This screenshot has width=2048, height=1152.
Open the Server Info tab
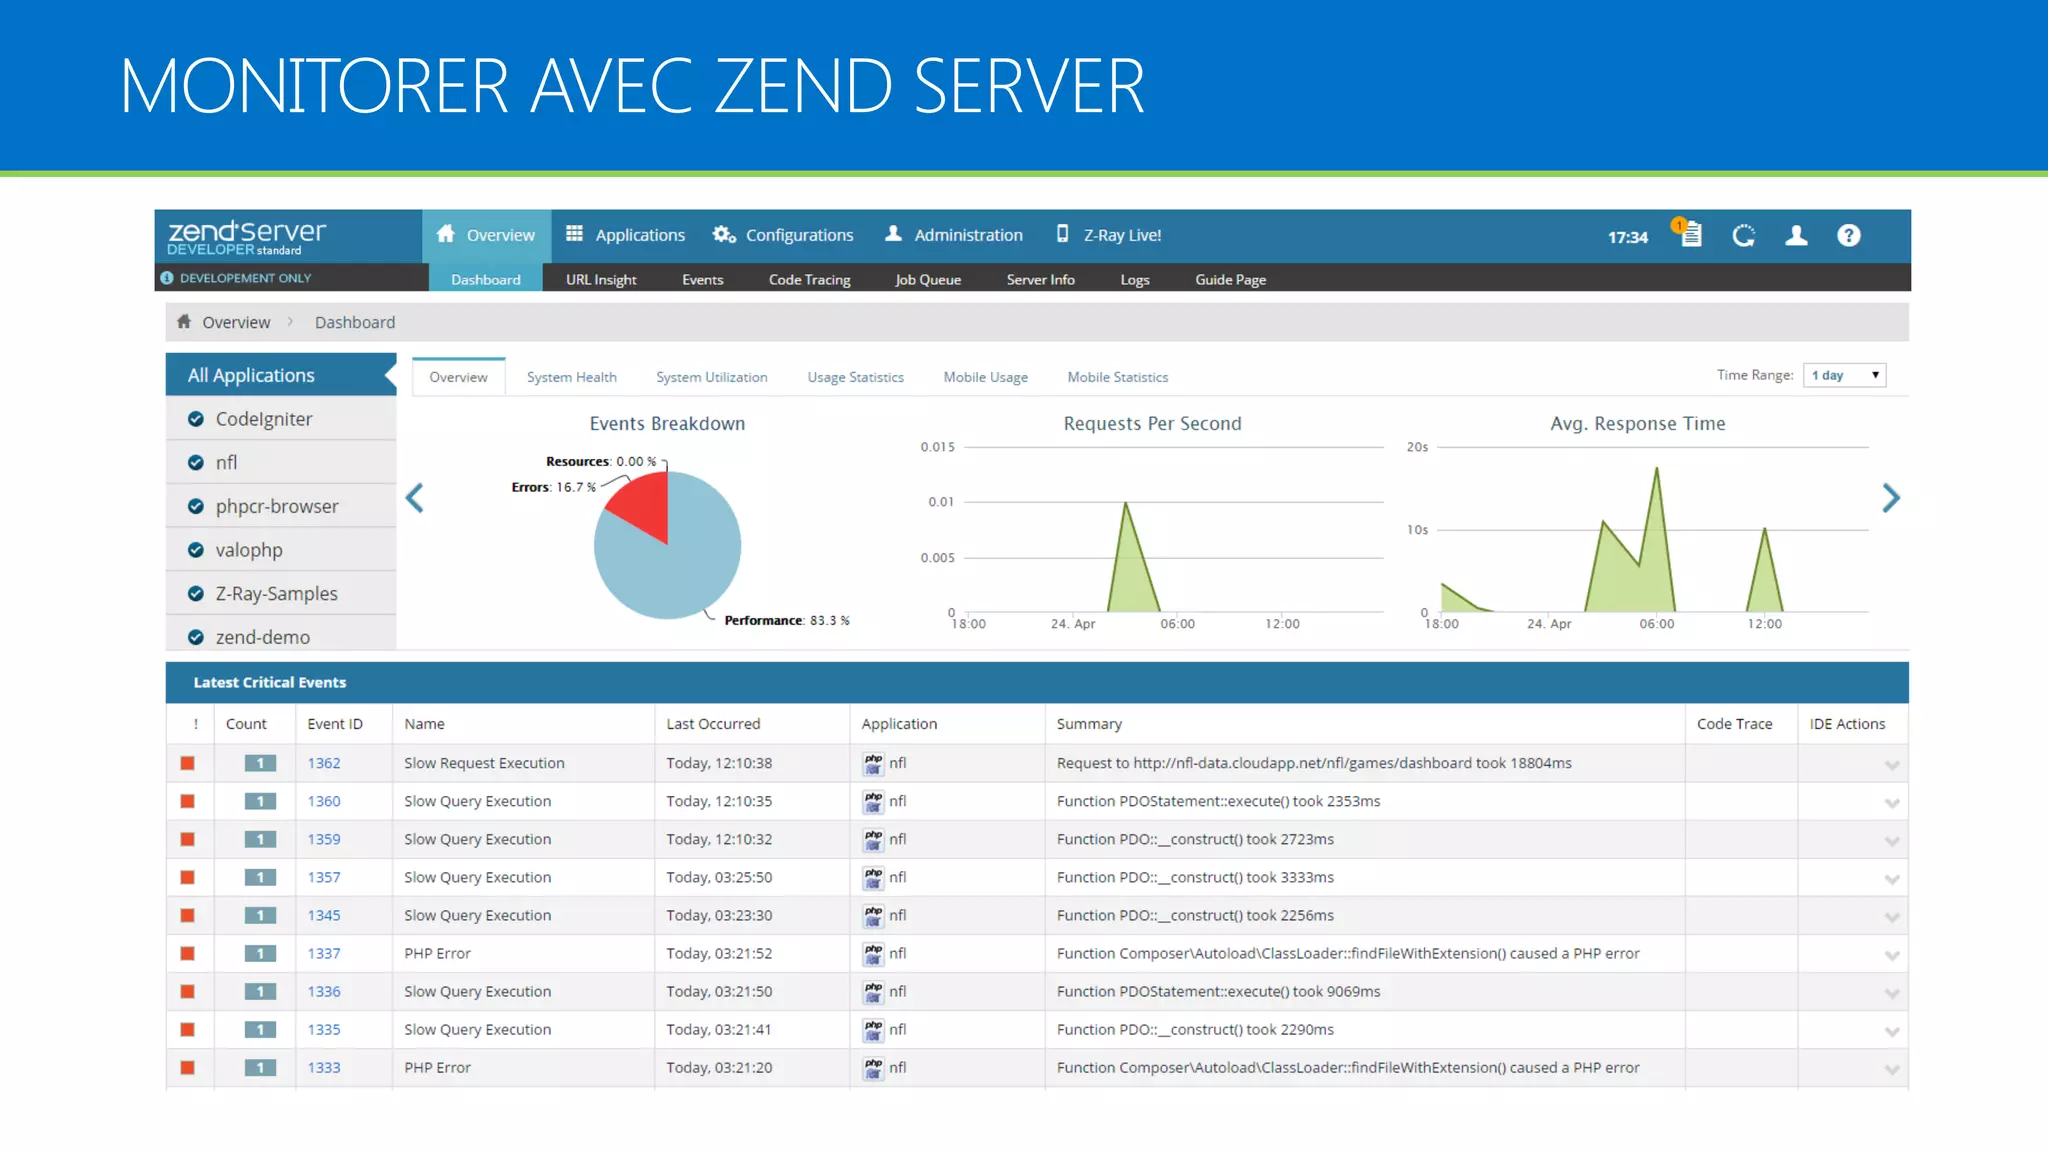(1040, 279)
